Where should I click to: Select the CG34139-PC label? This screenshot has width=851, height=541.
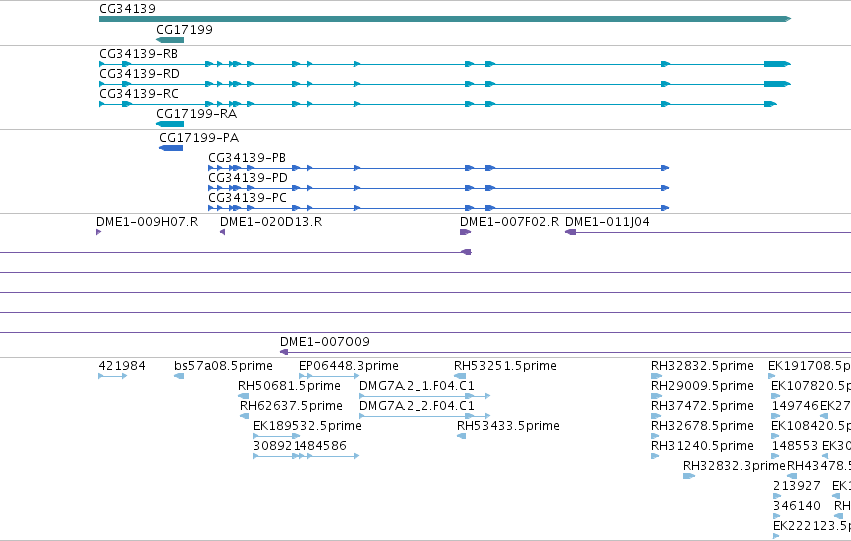pos(247,198)
